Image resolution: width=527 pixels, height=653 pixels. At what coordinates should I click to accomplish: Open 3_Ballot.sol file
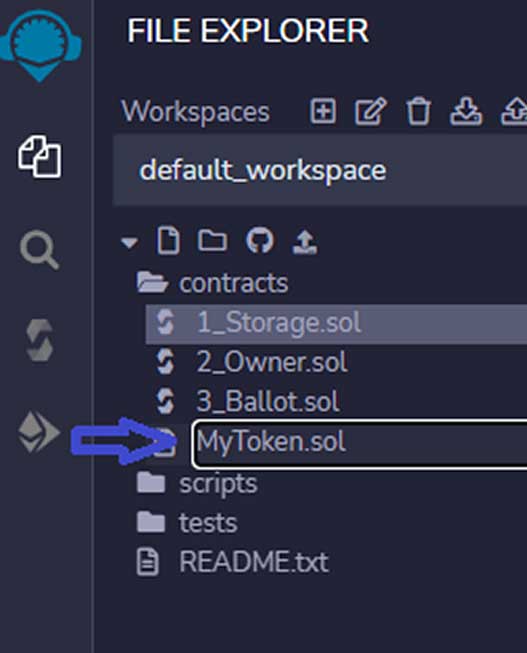tap(268, 401)
